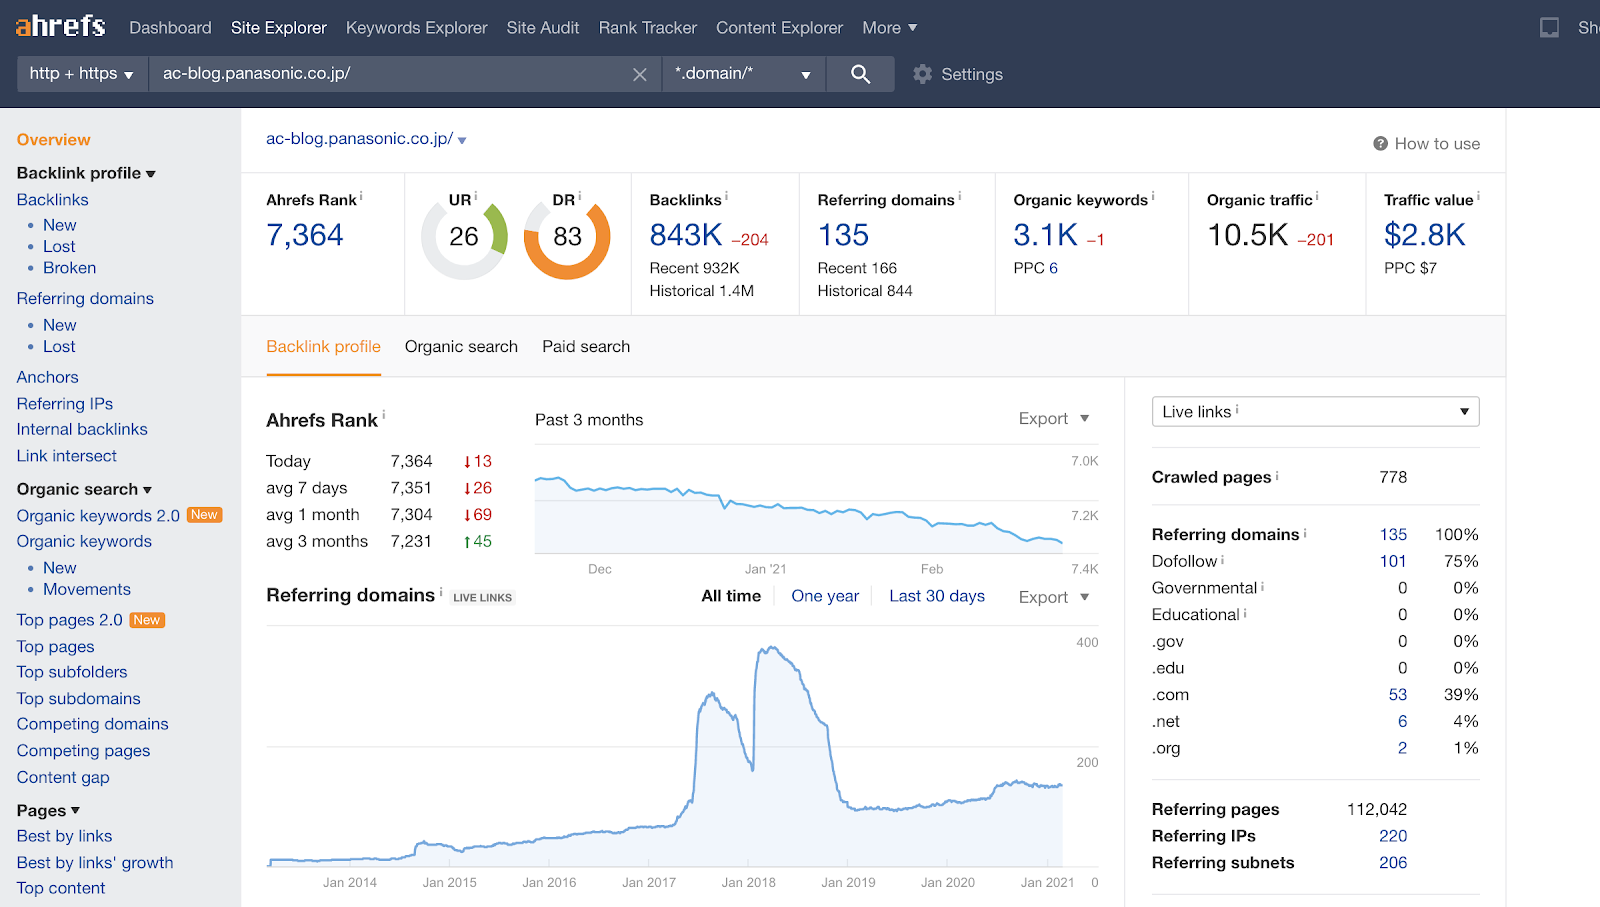Click the Ahrefs logo
This screenshot has height=907, width=1600.
pos(60,26)
